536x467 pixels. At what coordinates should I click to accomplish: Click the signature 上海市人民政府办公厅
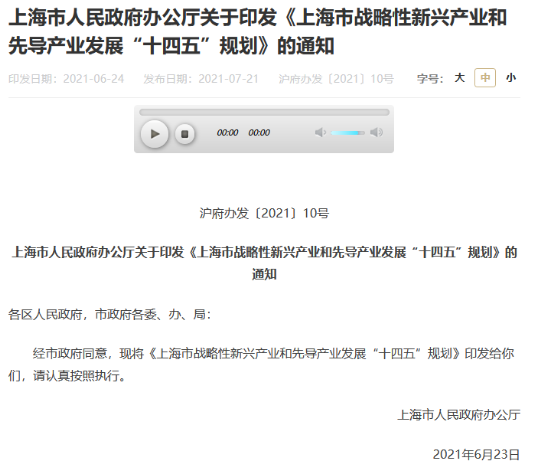[x=458, y=415]
